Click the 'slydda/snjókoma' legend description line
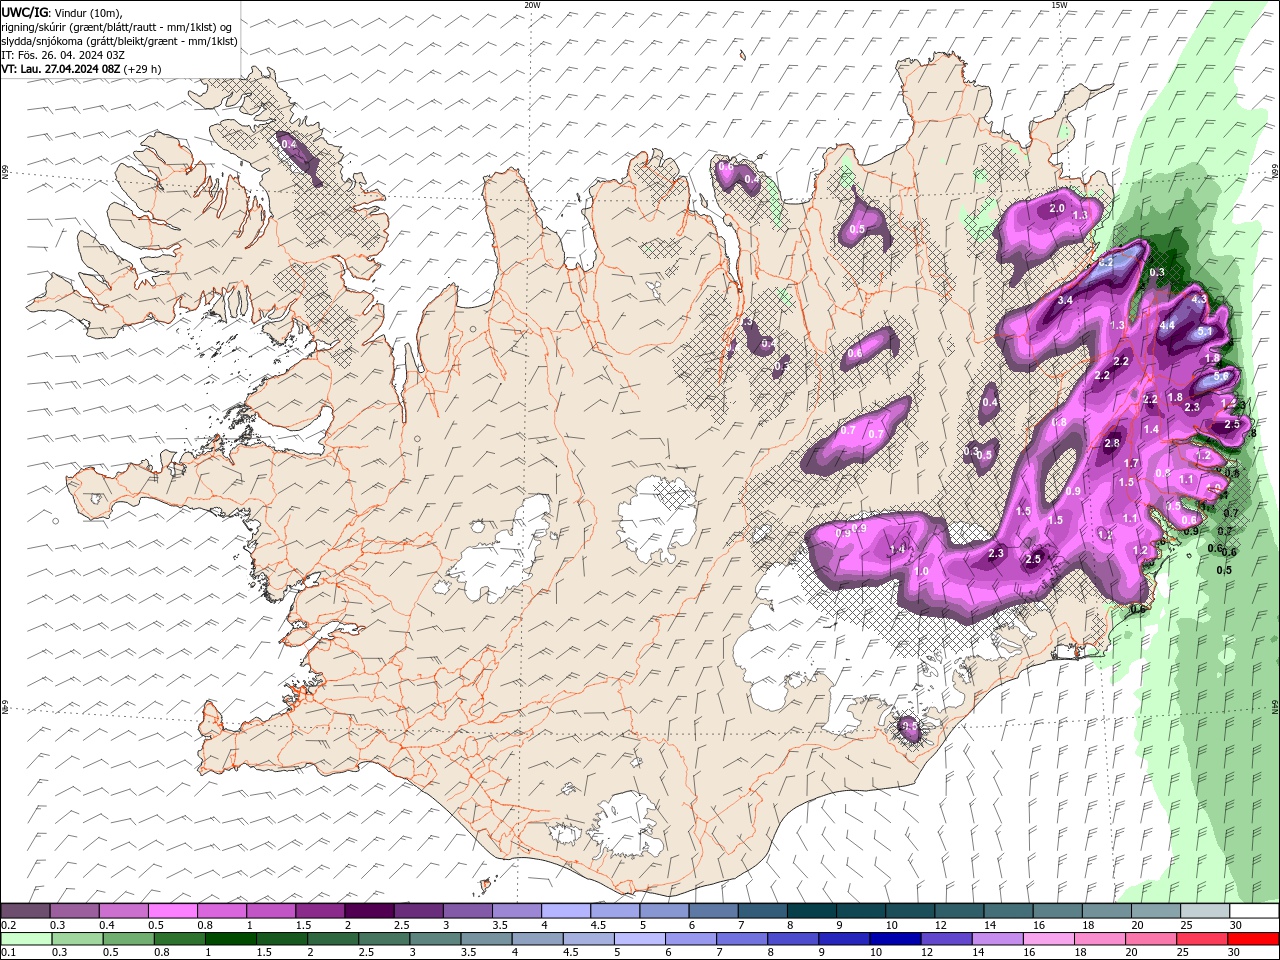The width and height of the screenshot is (1280, 960). click(120, 41)
